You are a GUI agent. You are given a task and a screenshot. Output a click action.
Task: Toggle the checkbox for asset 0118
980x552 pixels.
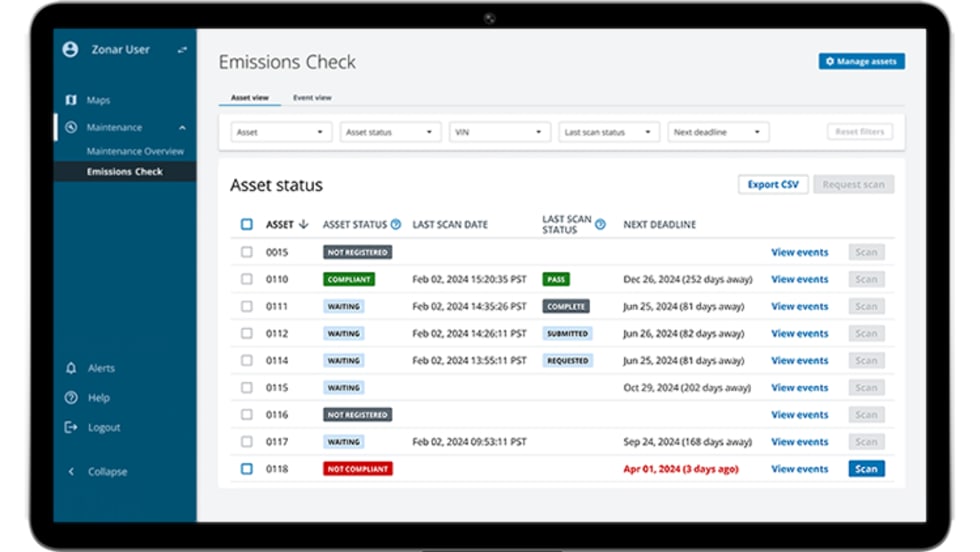click(247, 469)
